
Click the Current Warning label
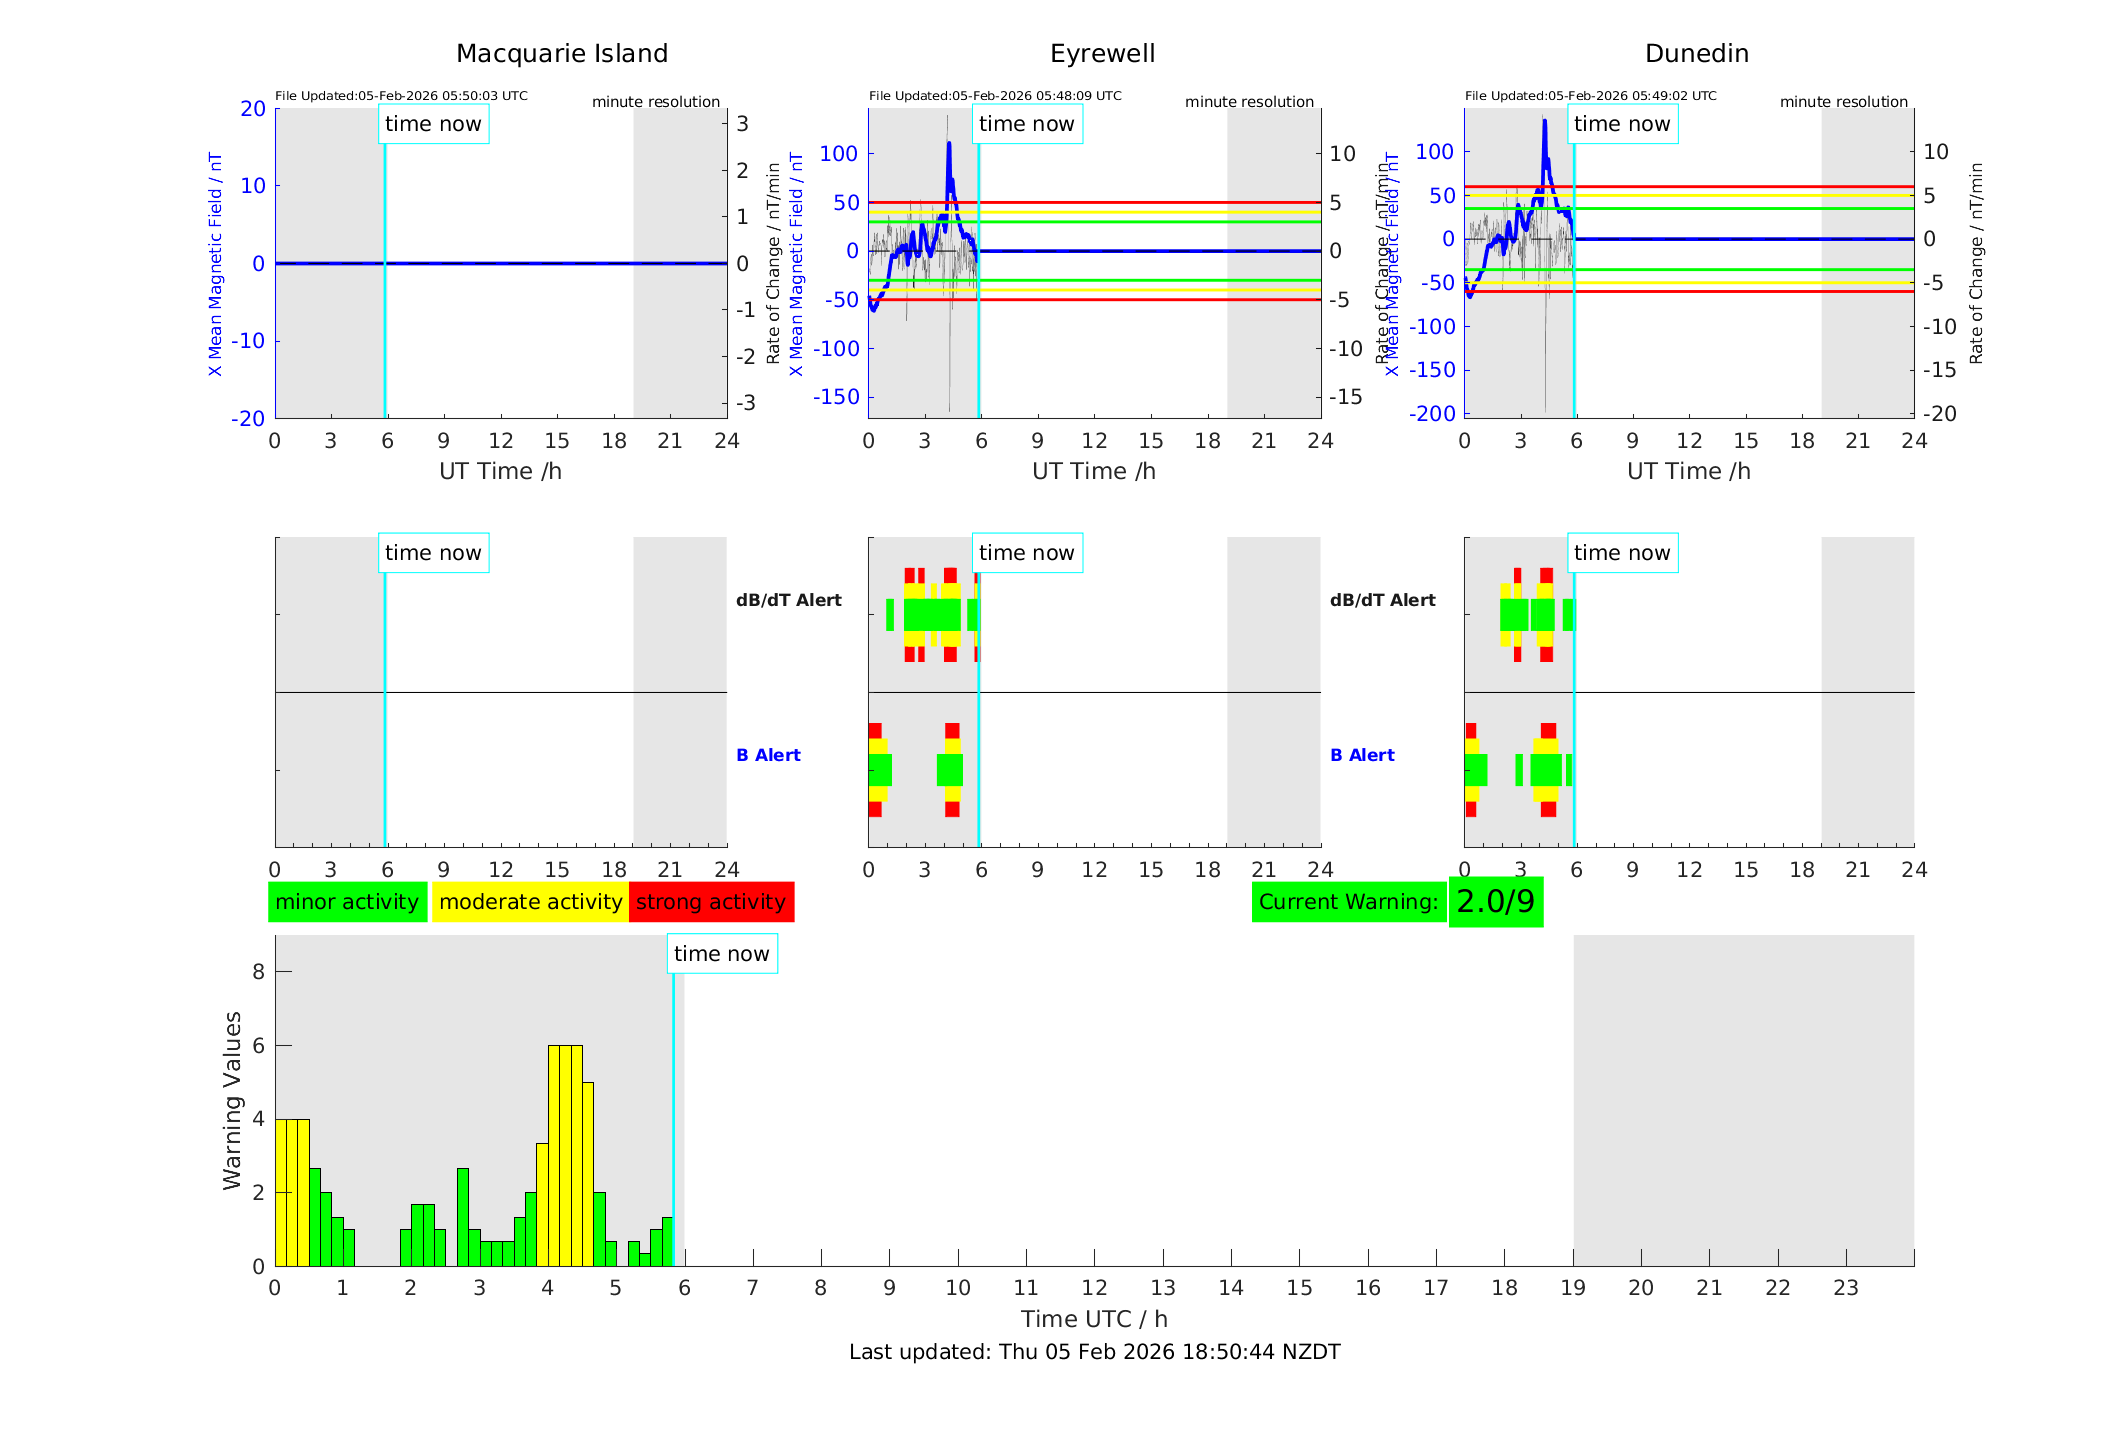[1348, 902]
